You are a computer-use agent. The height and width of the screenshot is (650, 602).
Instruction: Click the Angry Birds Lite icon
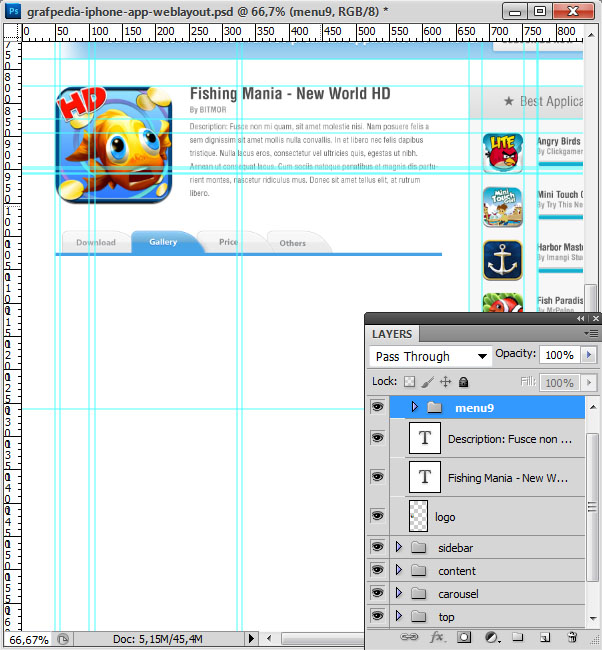pos(502,153)
